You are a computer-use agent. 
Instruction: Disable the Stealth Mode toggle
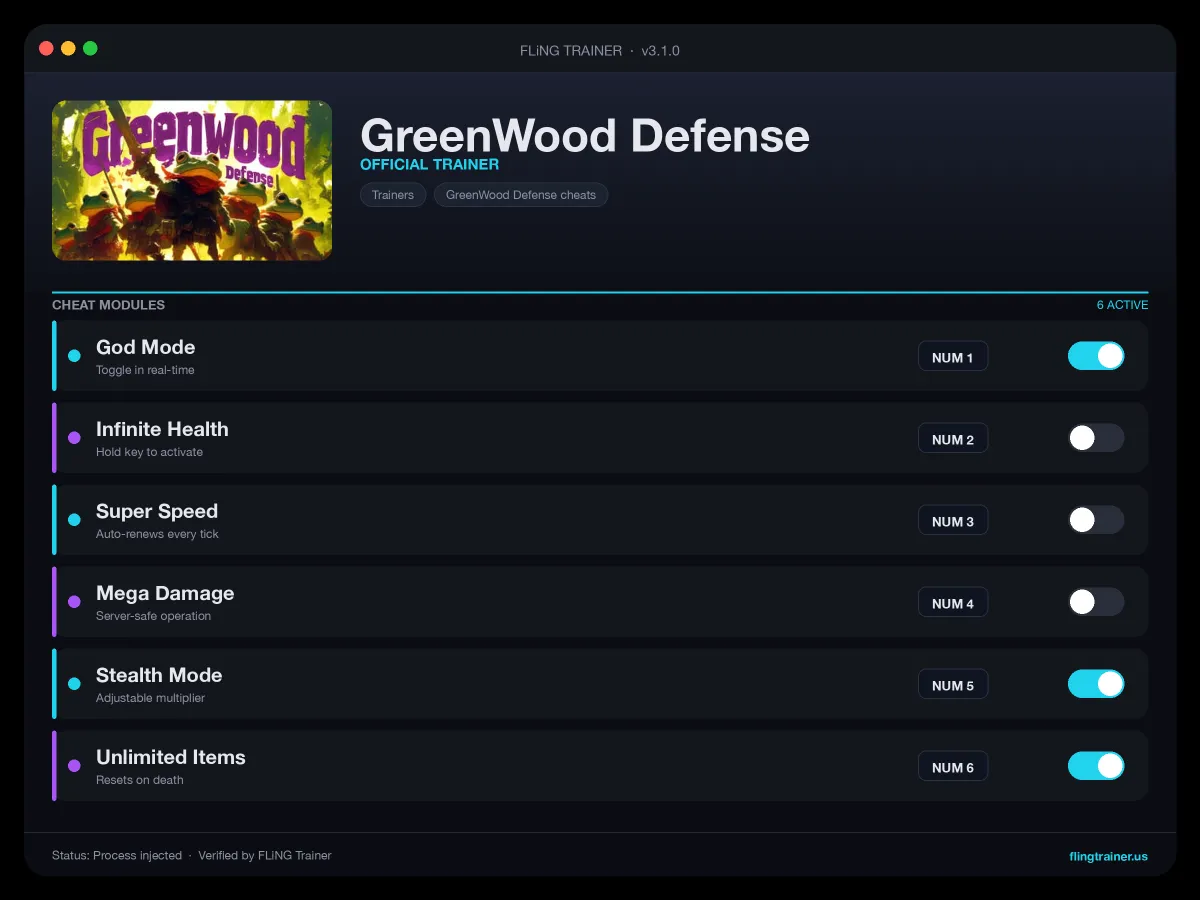[1096, 684]
